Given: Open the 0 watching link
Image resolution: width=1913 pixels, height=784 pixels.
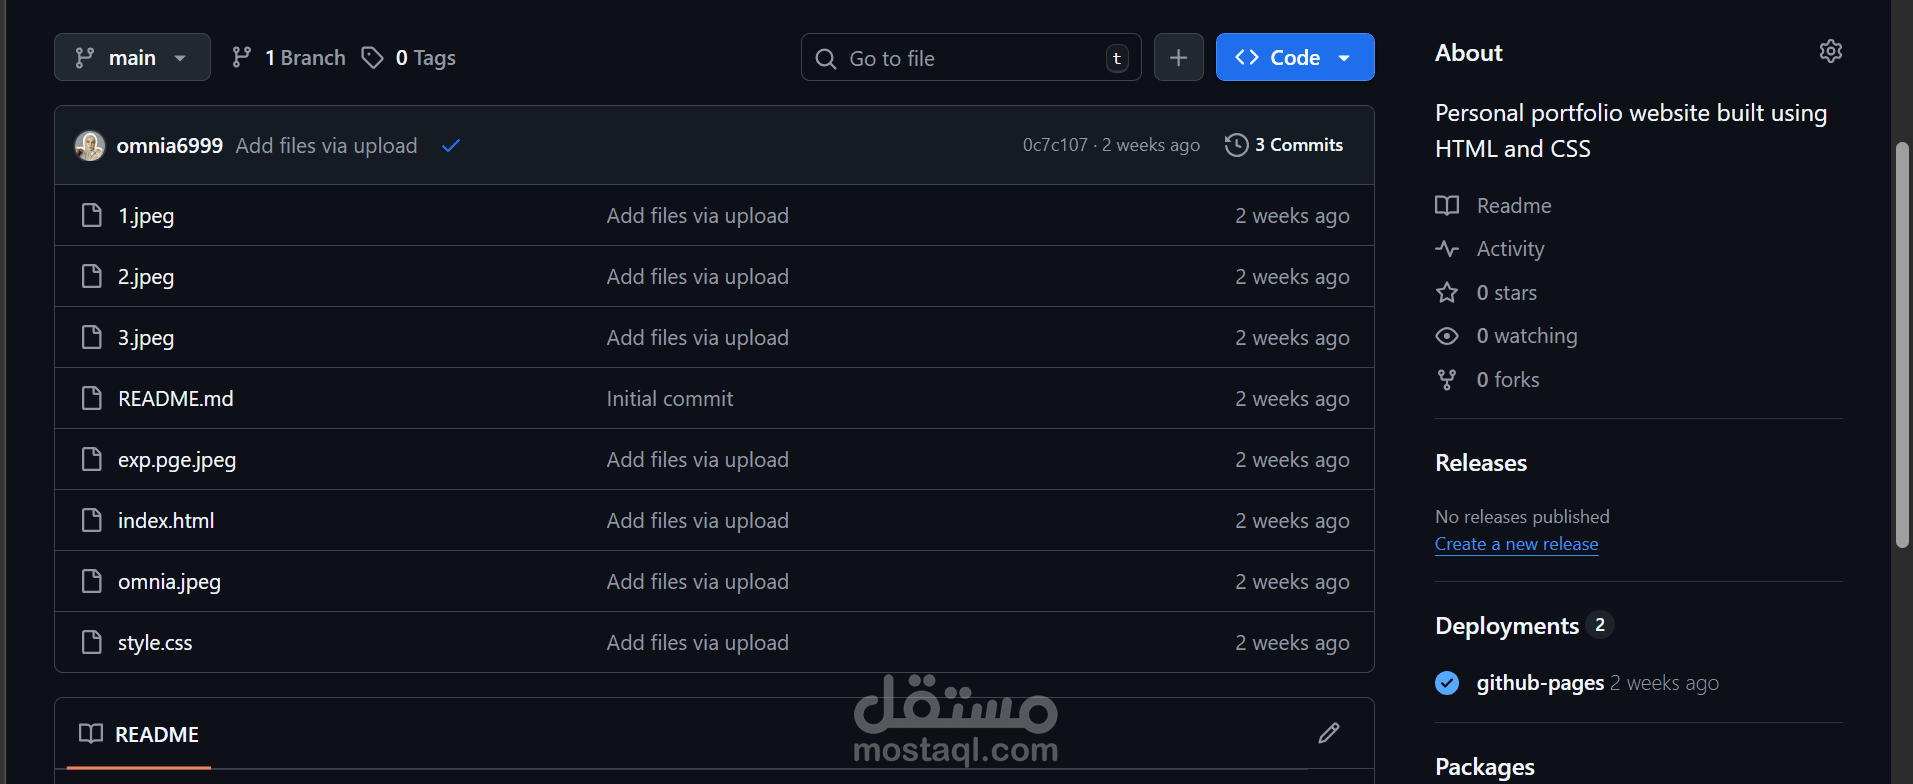Looking at the screenshot, I should (1527, 336).
